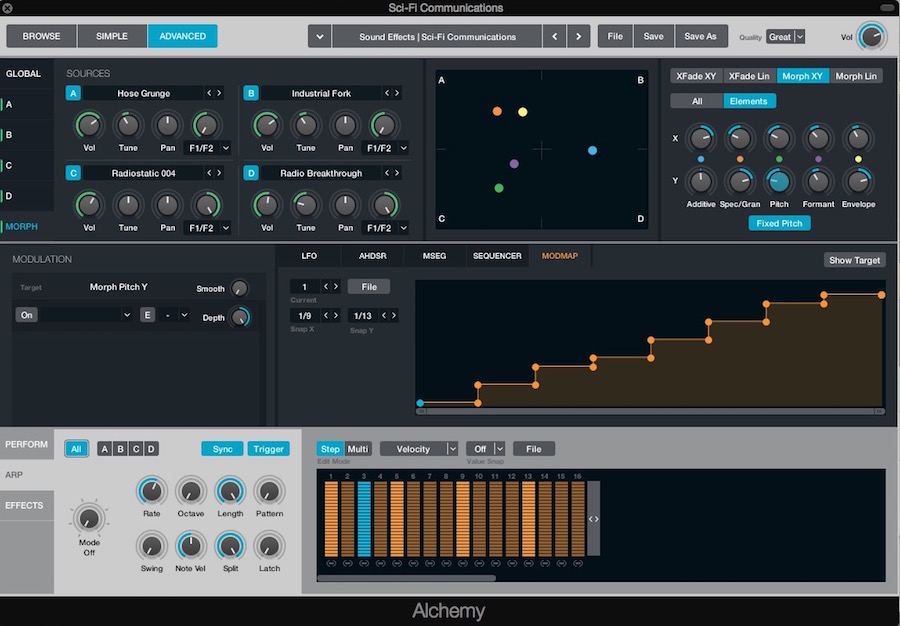Click the modulation Depth knob
The width and height of the screenshot is (900, 626).
[x=239, y=317]
